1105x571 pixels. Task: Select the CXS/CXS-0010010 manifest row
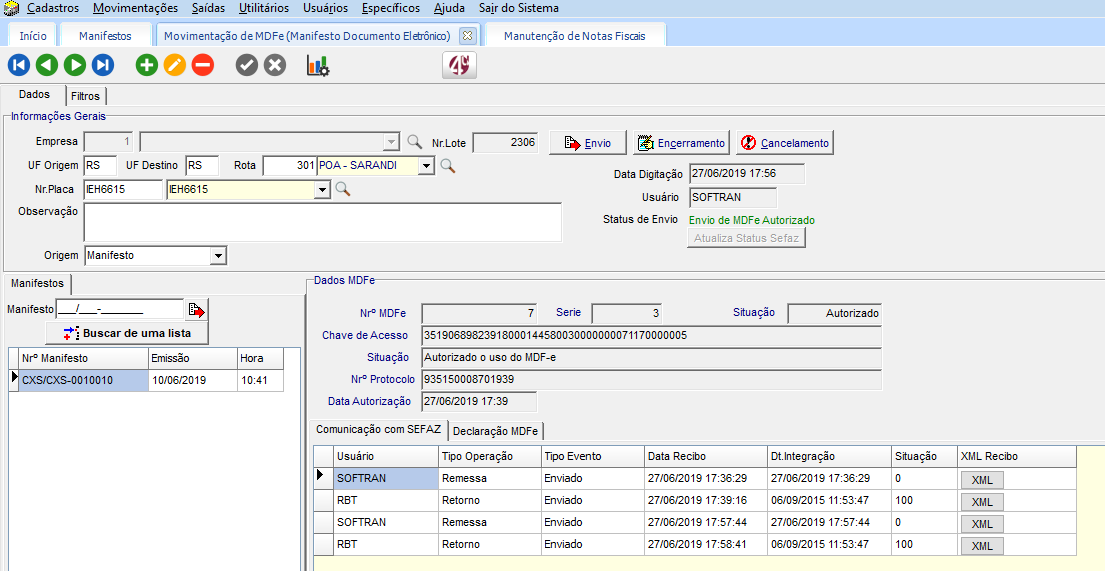tap(78, 381)
